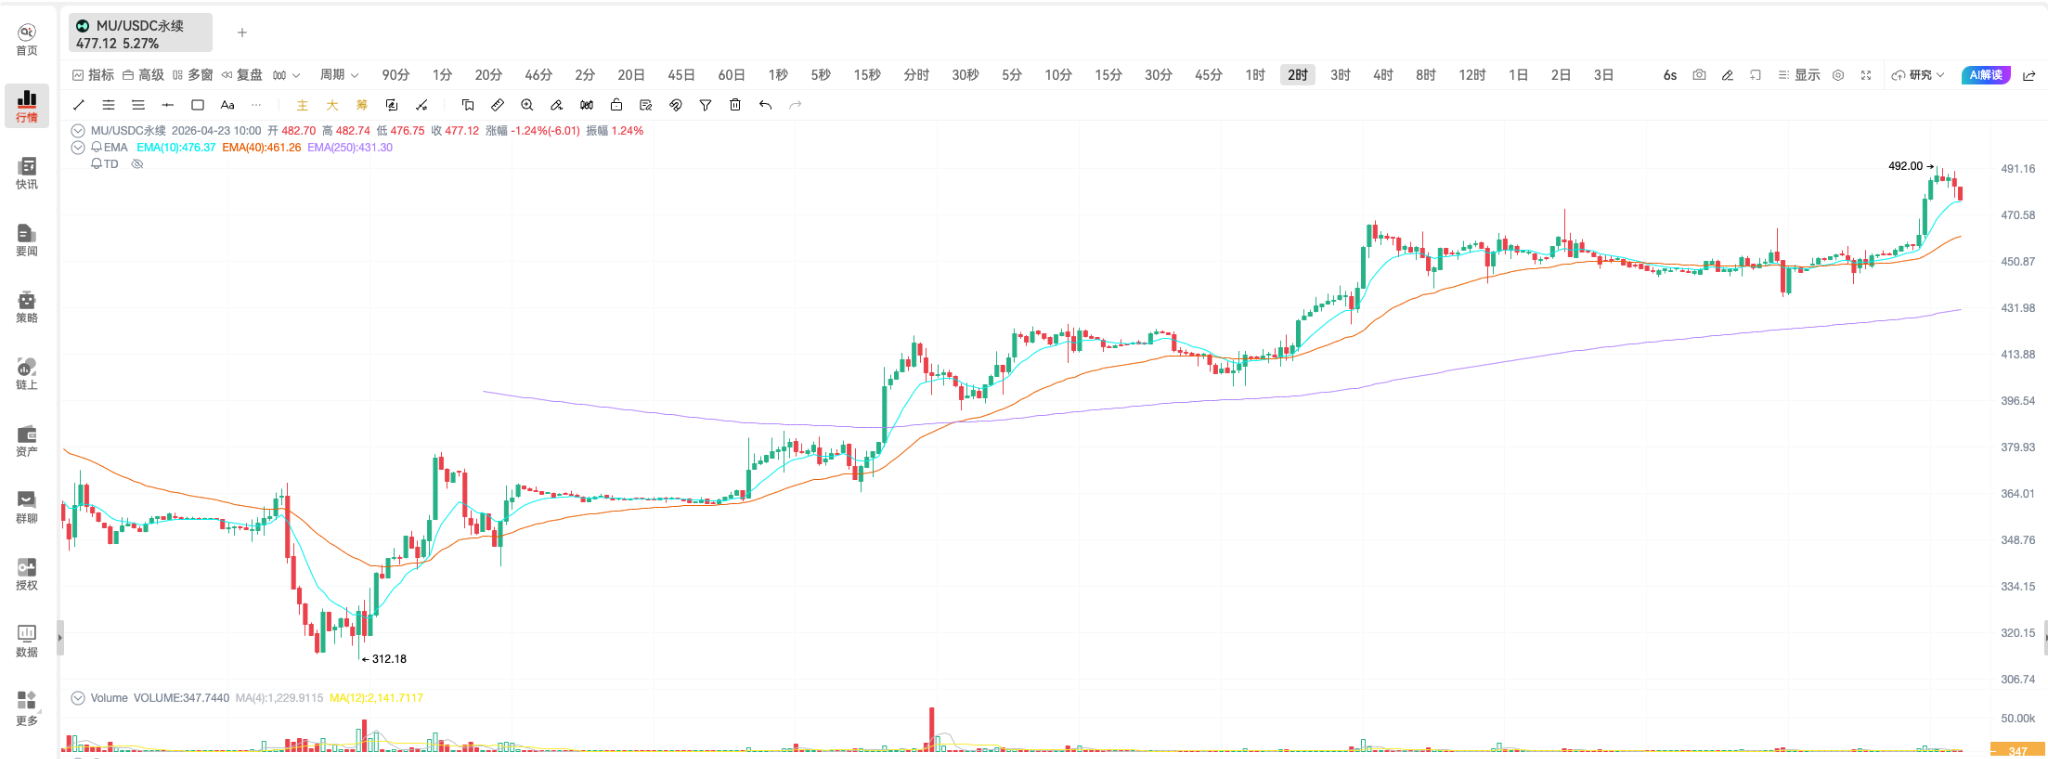This screenshot has width=2048, height=759.
Task: Take a chart screenshot with camera icon
Action: [x=1699, y=75]
